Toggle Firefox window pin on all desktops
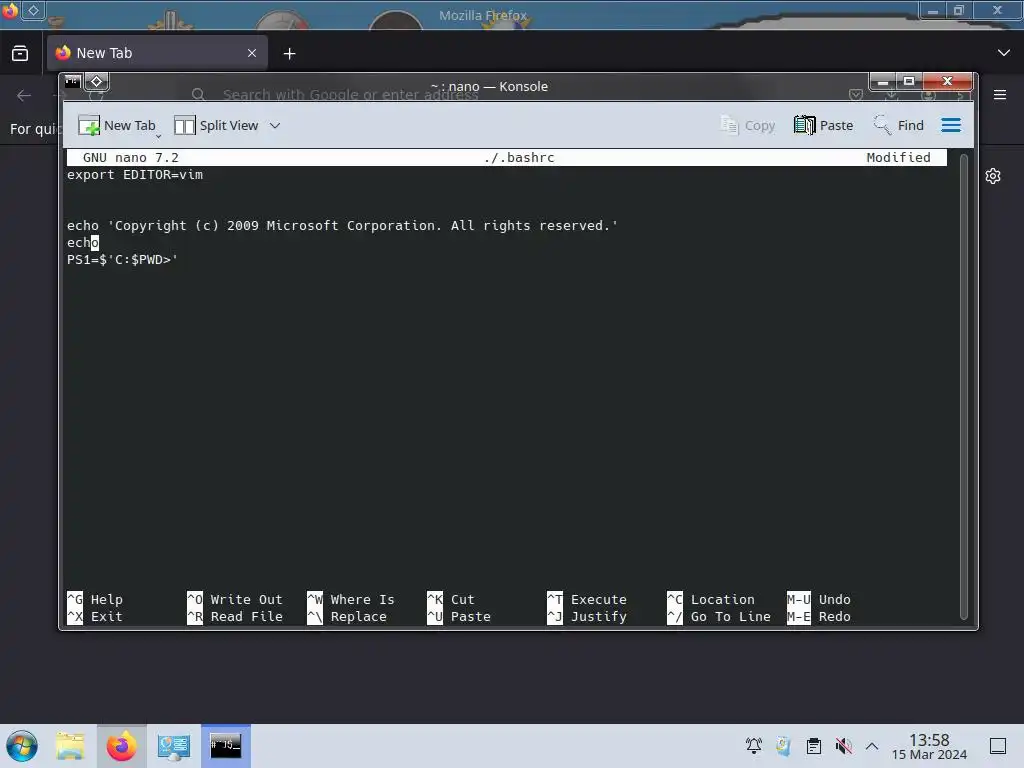This screenshot has height=768, width=1024. pyautogui.click(x=33, y=10)
